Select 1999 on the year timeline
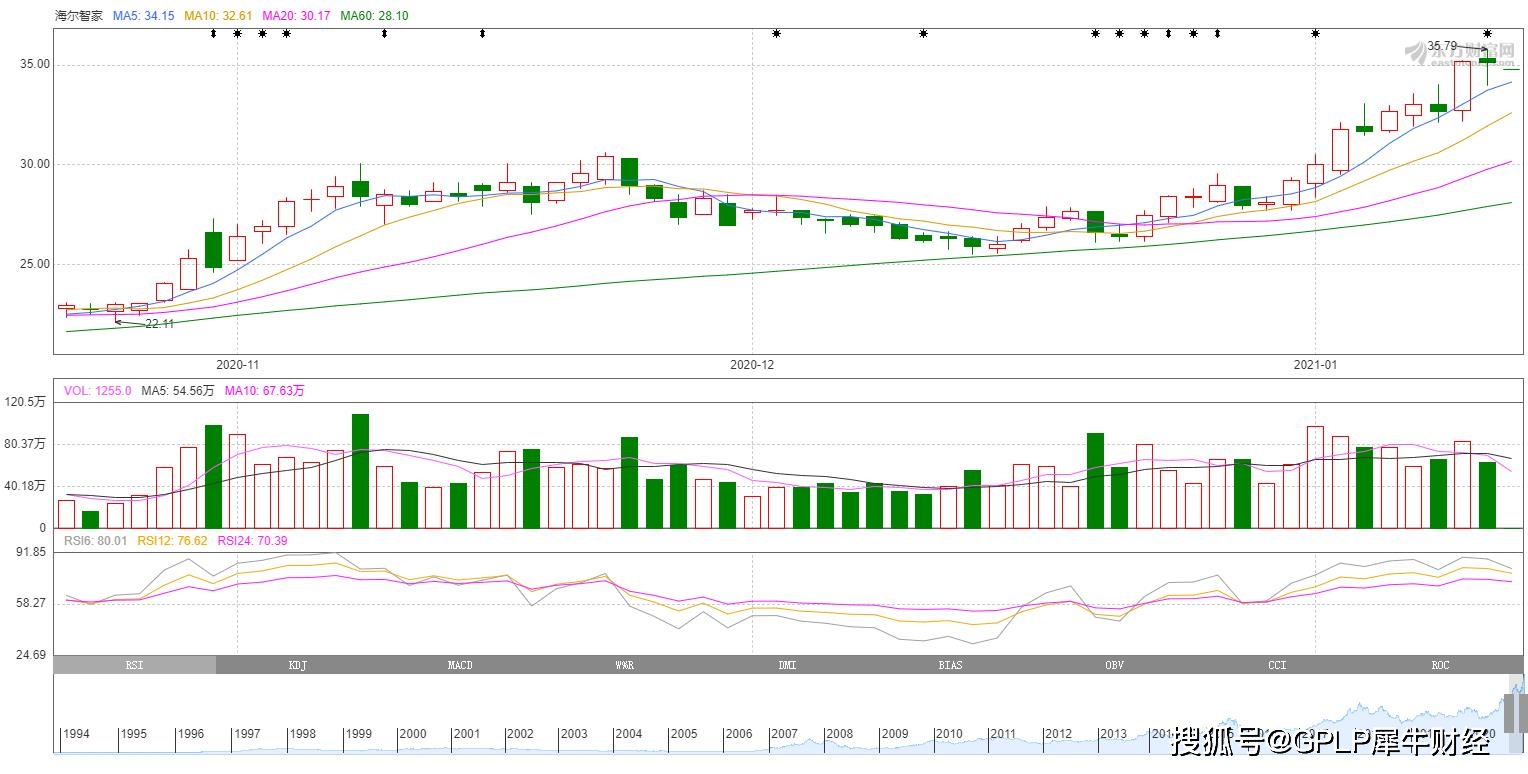Screen dimensions: 1528x774 [358, 734]
